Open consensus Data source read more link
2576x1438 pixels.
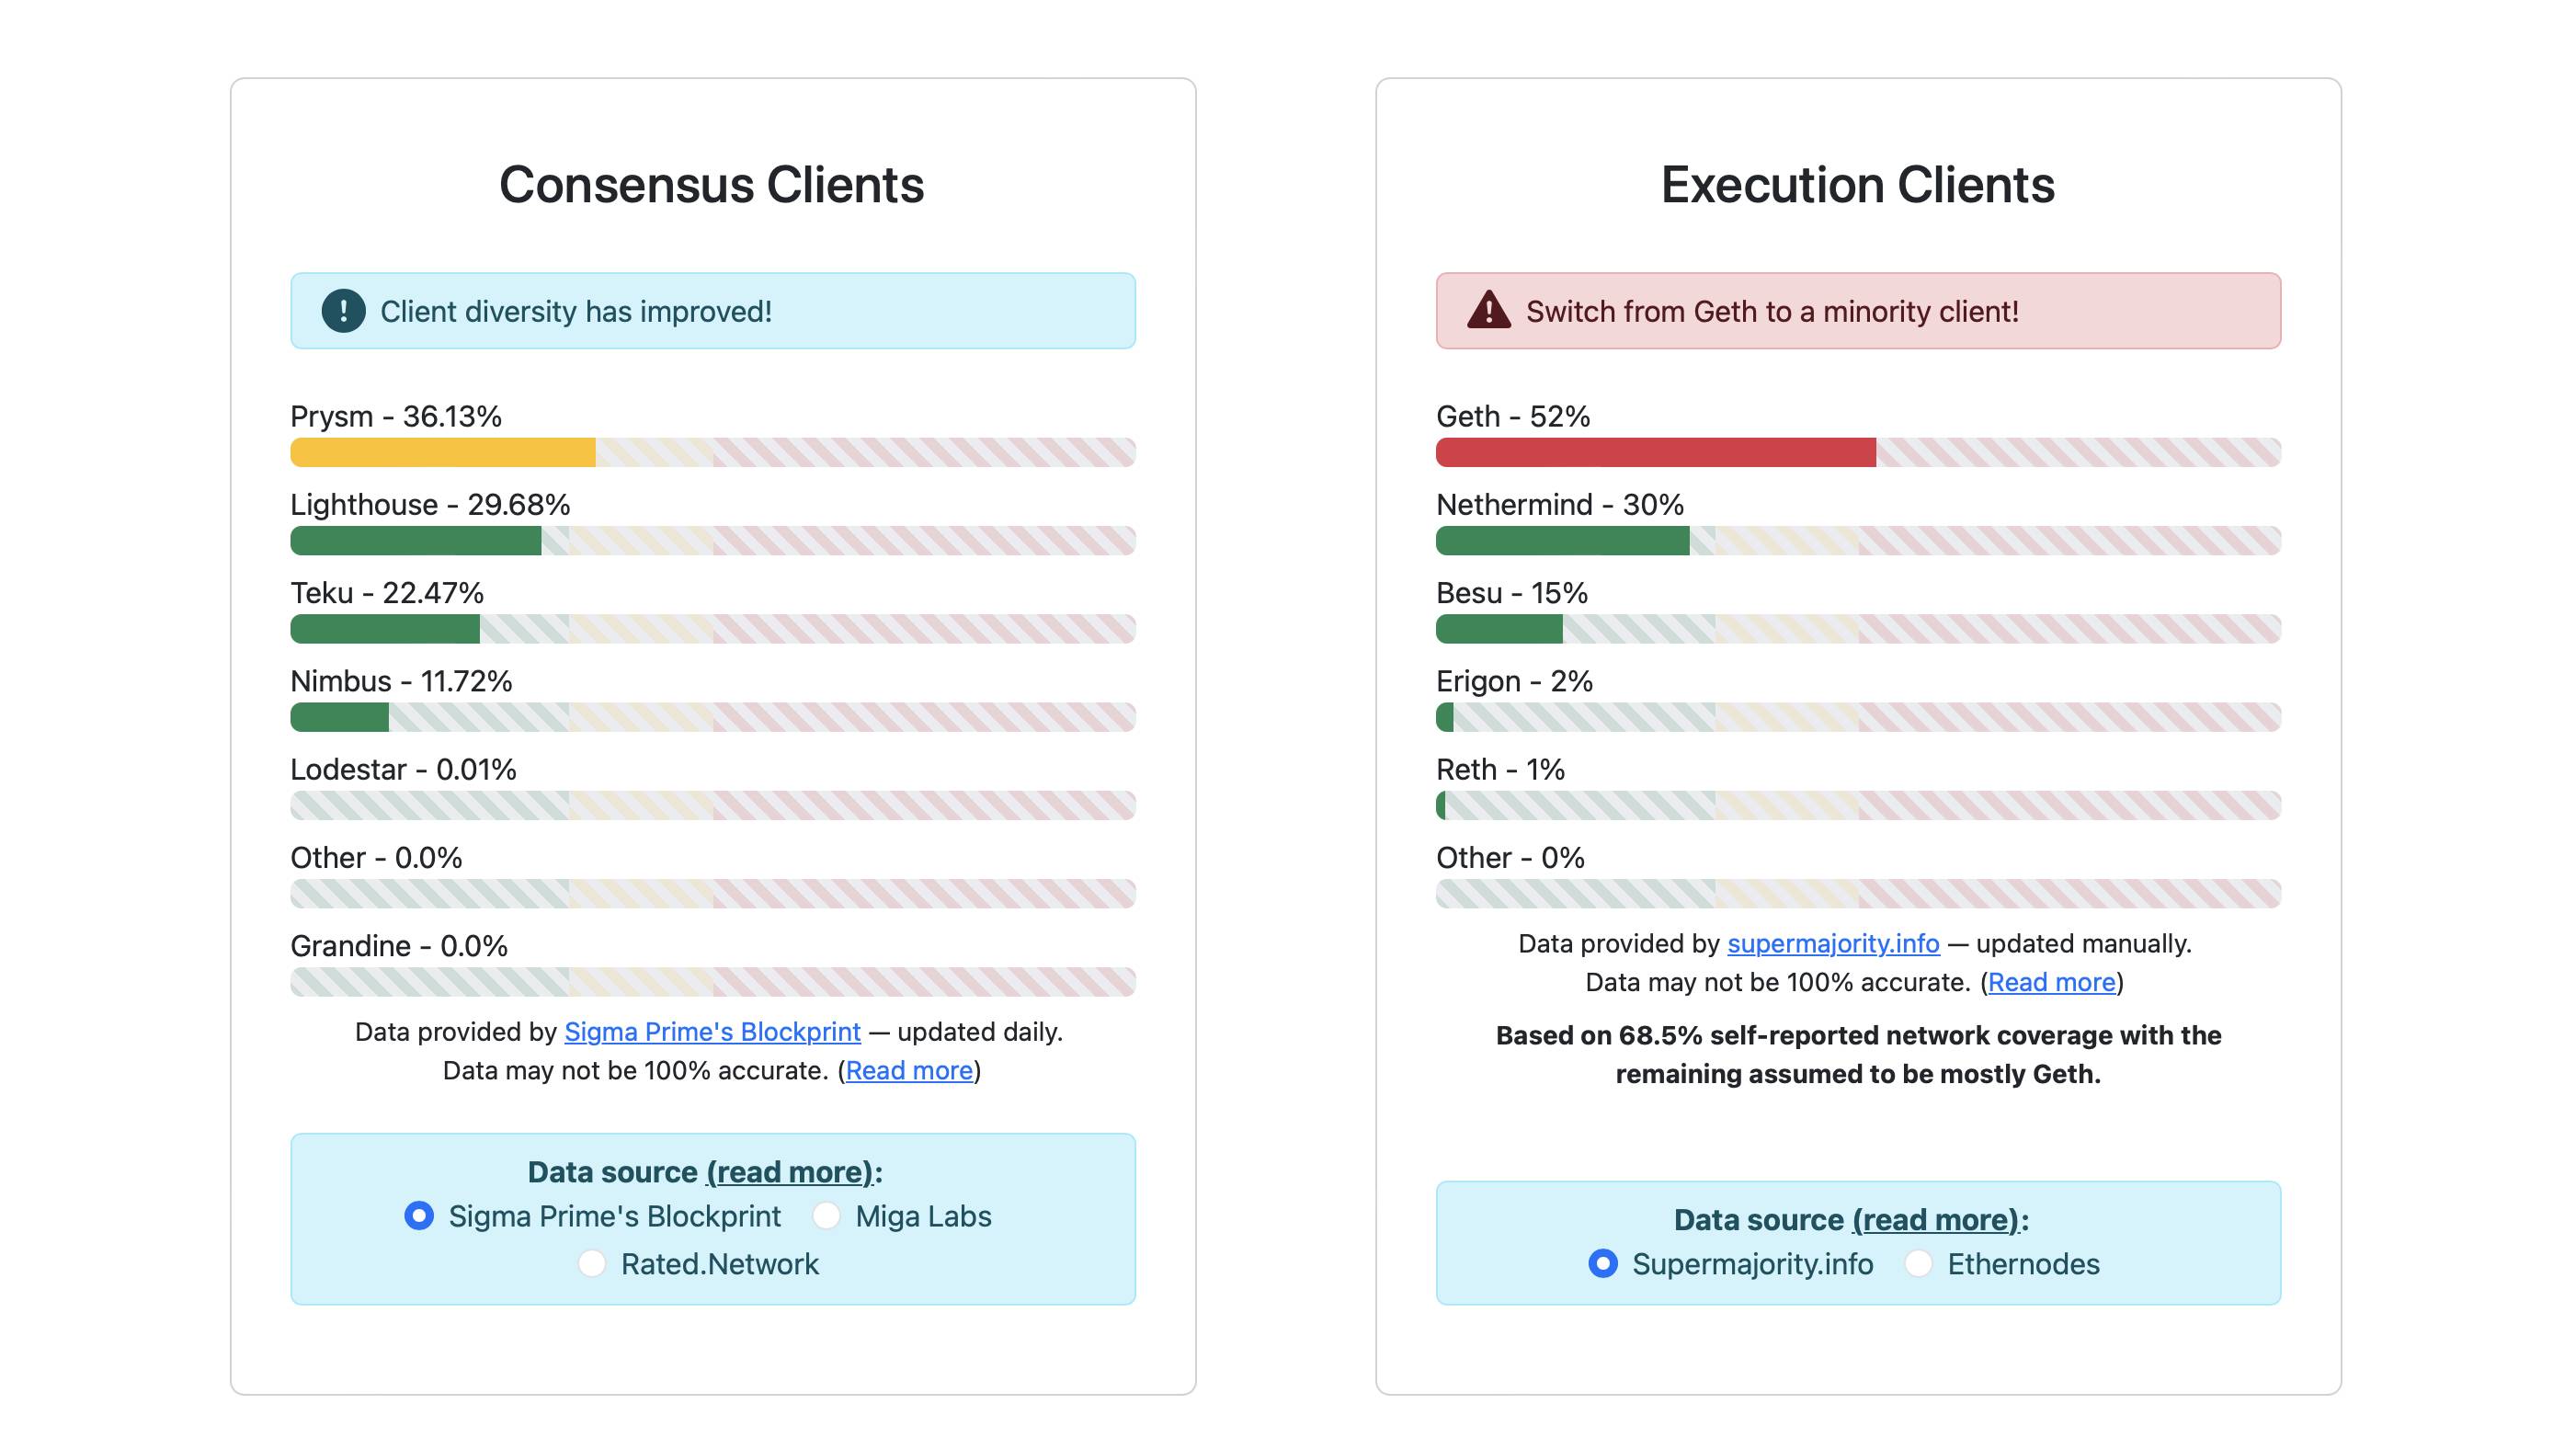pos(790,1172)
